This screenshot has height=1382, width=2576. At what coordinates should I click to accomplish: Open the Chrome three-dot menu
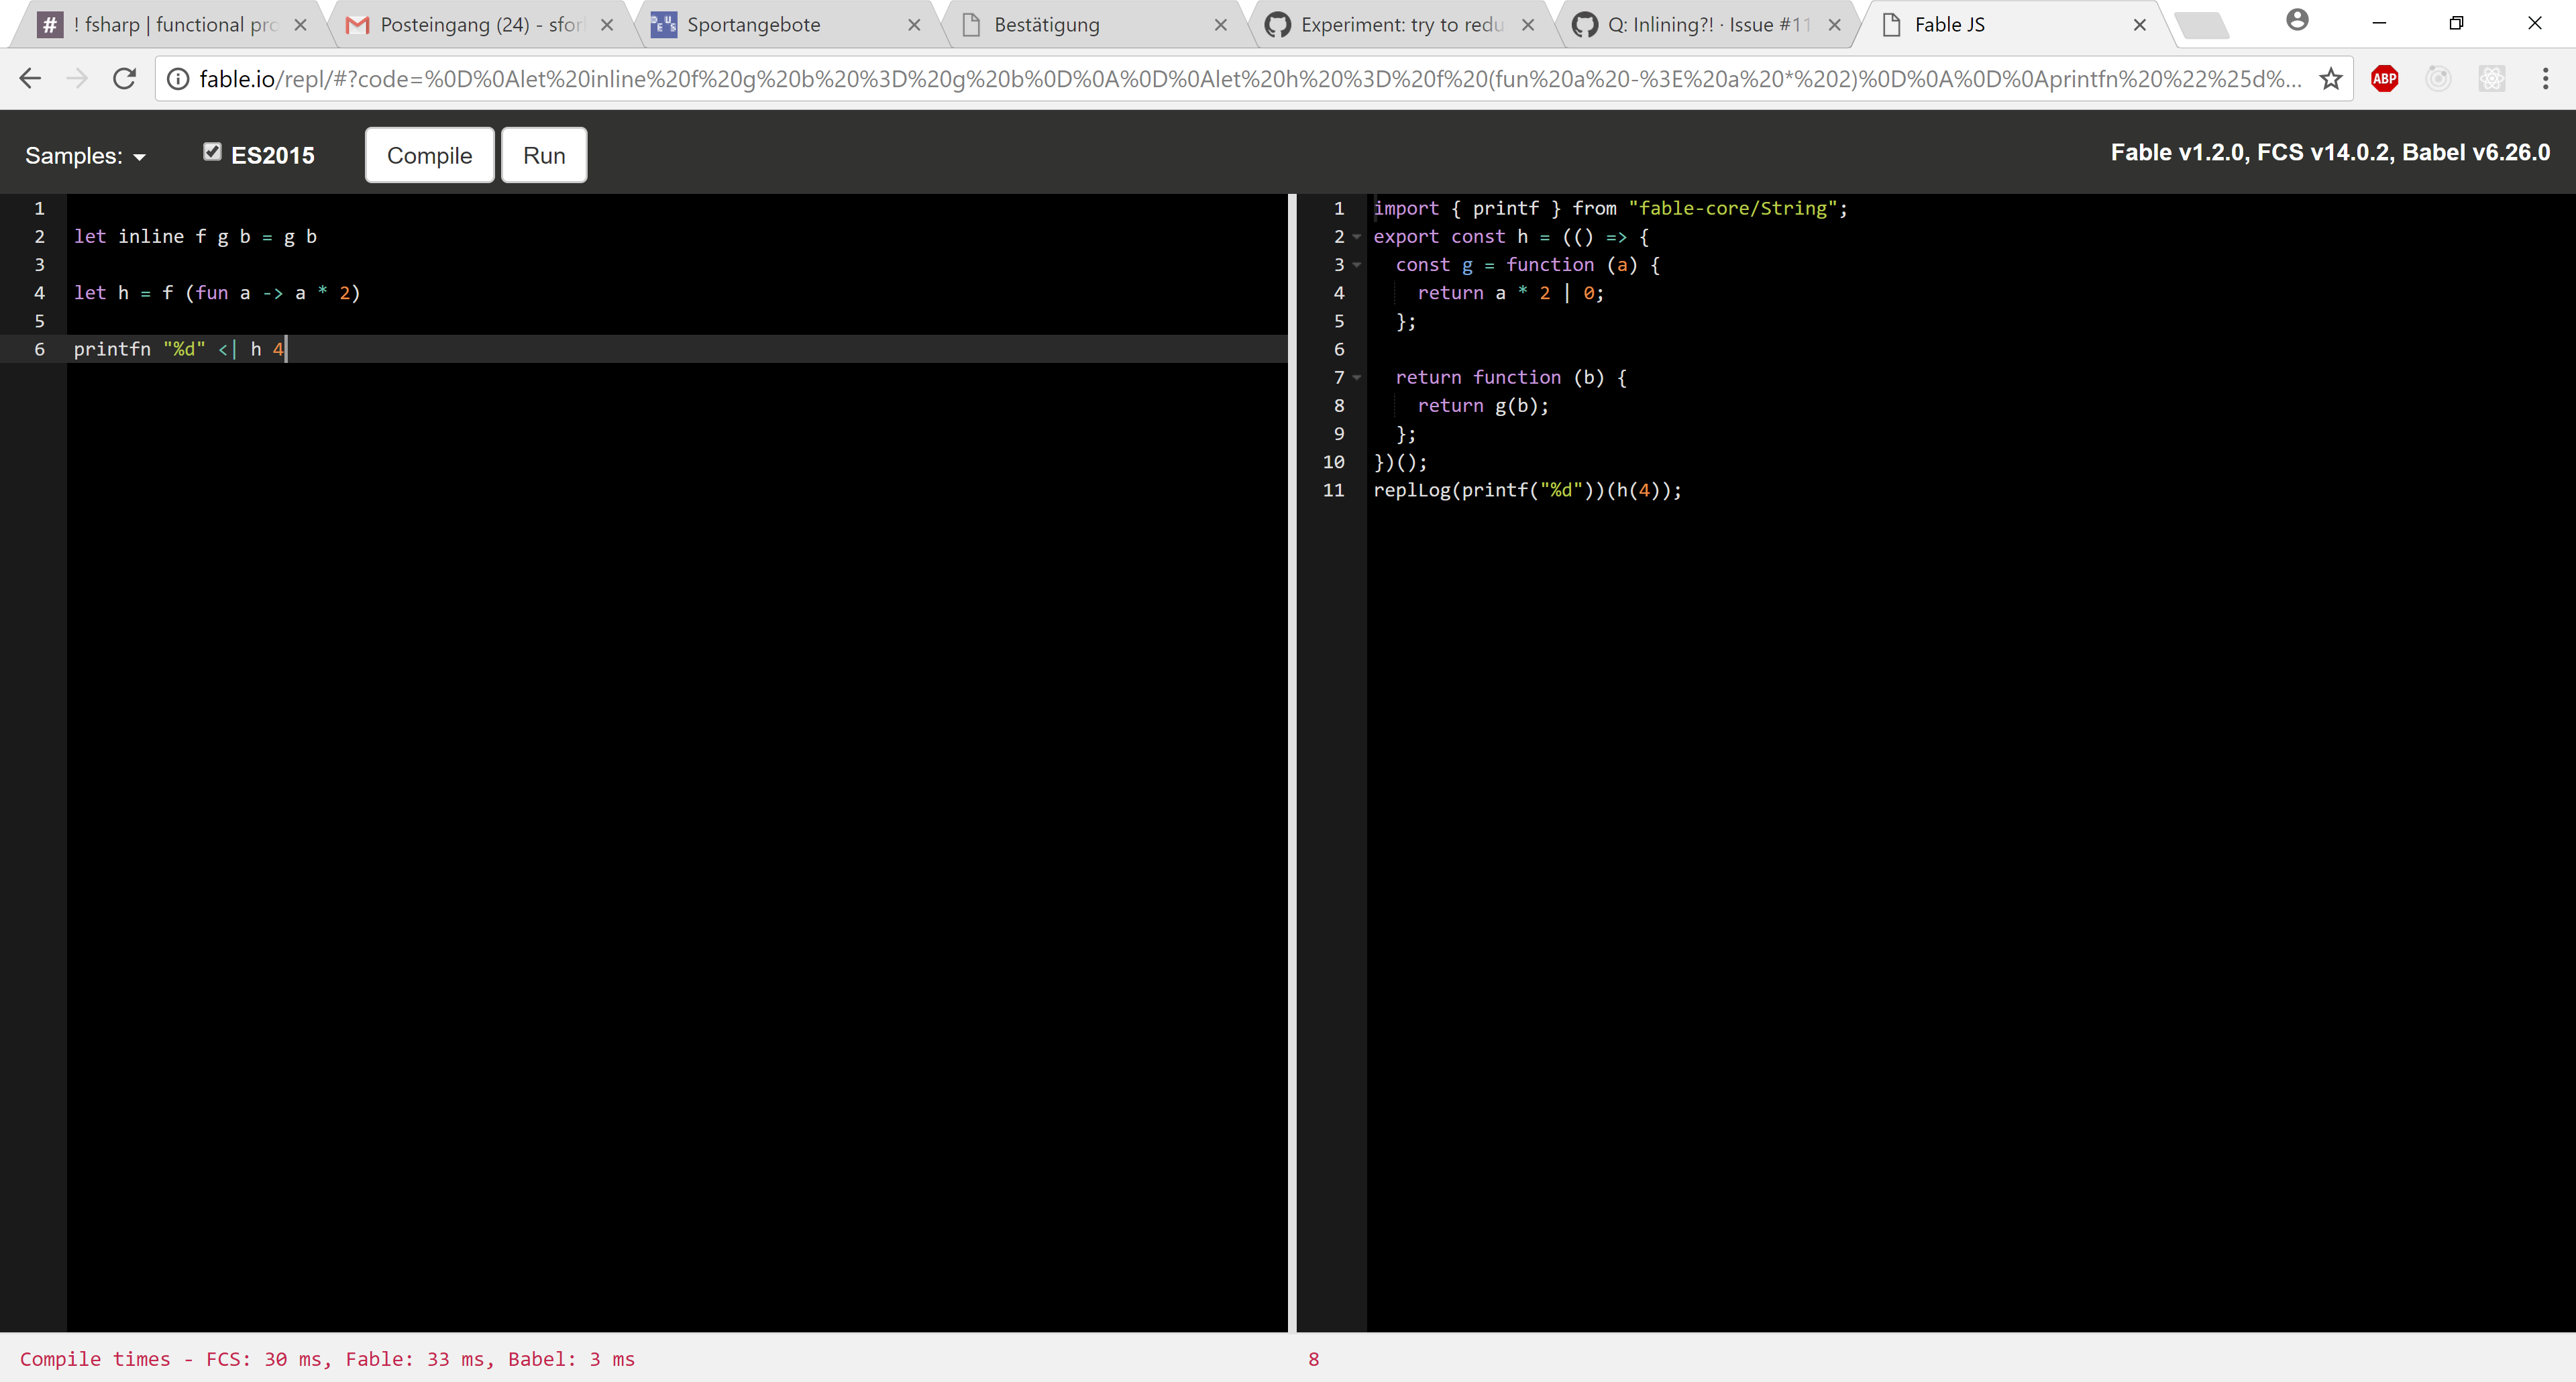pos(2545,78)
